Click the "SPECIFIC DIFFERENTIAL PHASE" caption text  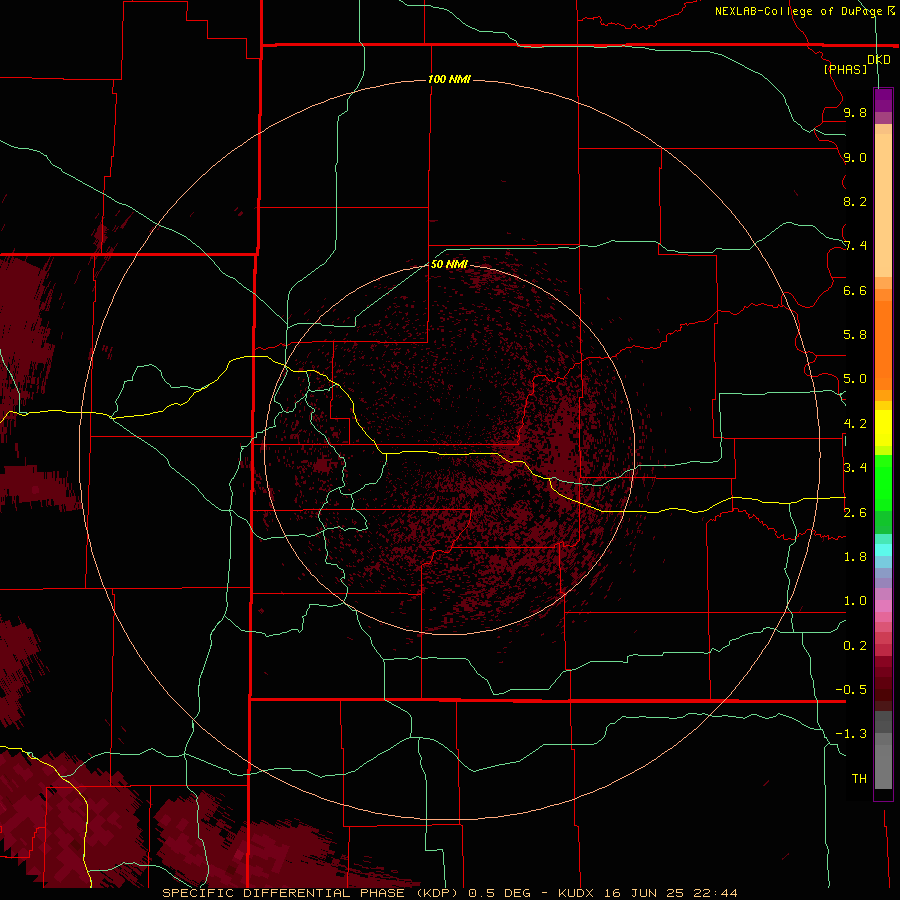pos(284,893)
